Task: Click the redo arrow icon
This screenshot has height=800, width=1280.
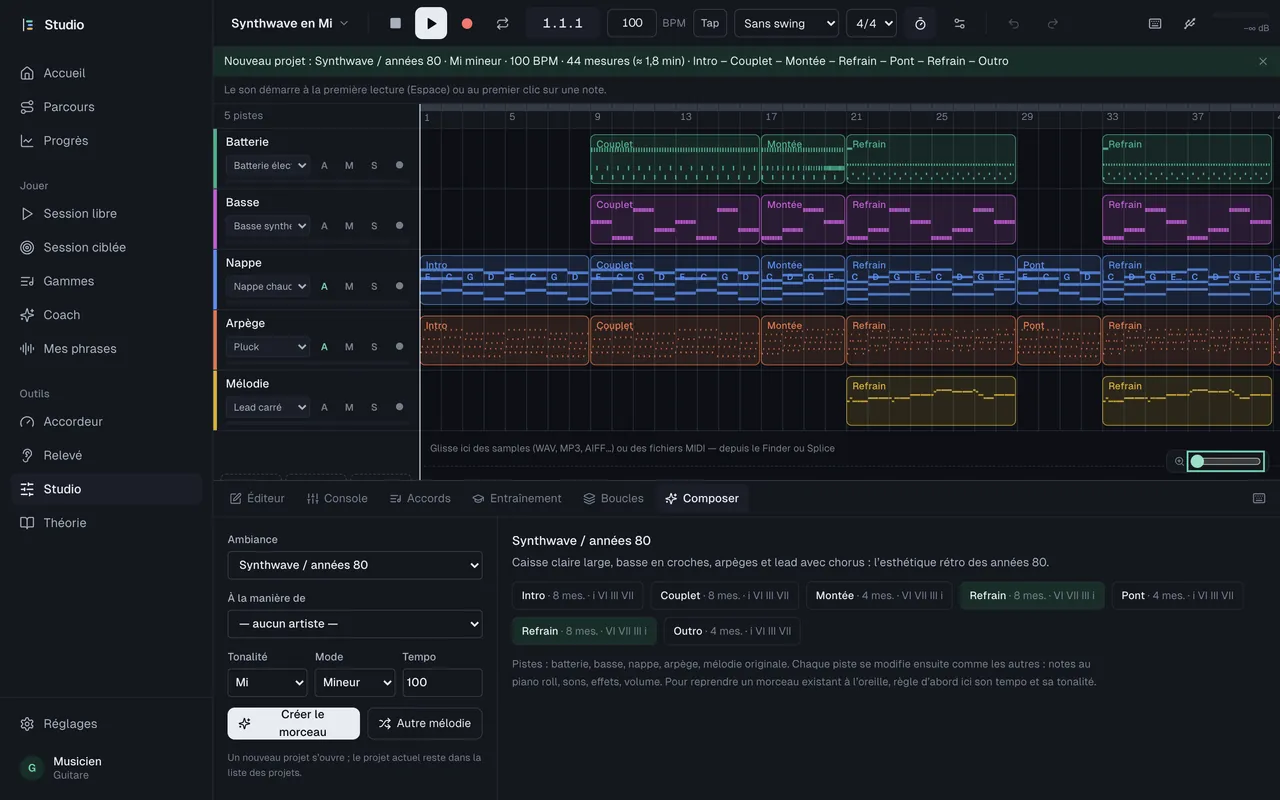Action: (1052, 23)
